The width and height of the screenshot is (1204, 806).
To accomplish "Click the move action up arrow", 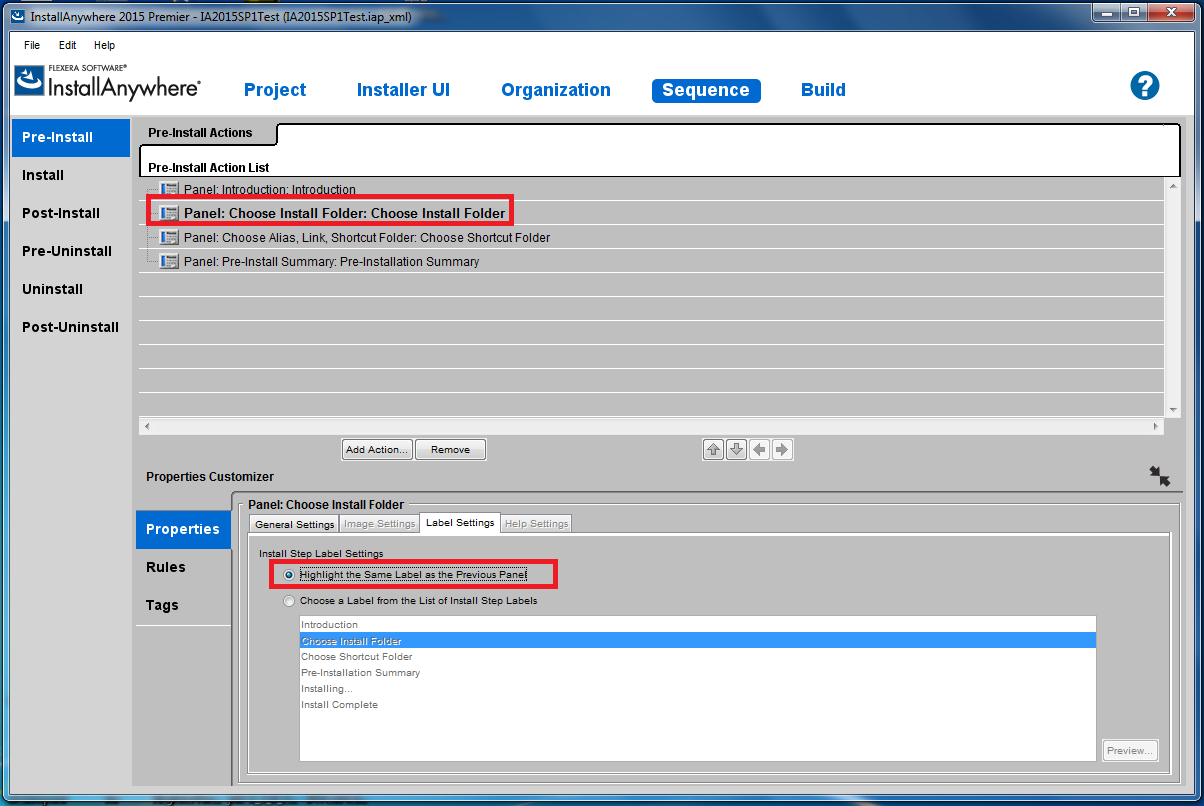I will [x=713, y=450].
